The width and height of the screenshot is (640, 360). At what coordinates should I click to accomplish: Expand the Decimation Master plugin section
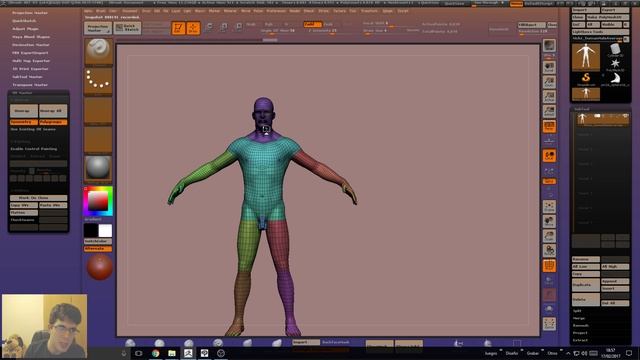(x=31, y=44)
